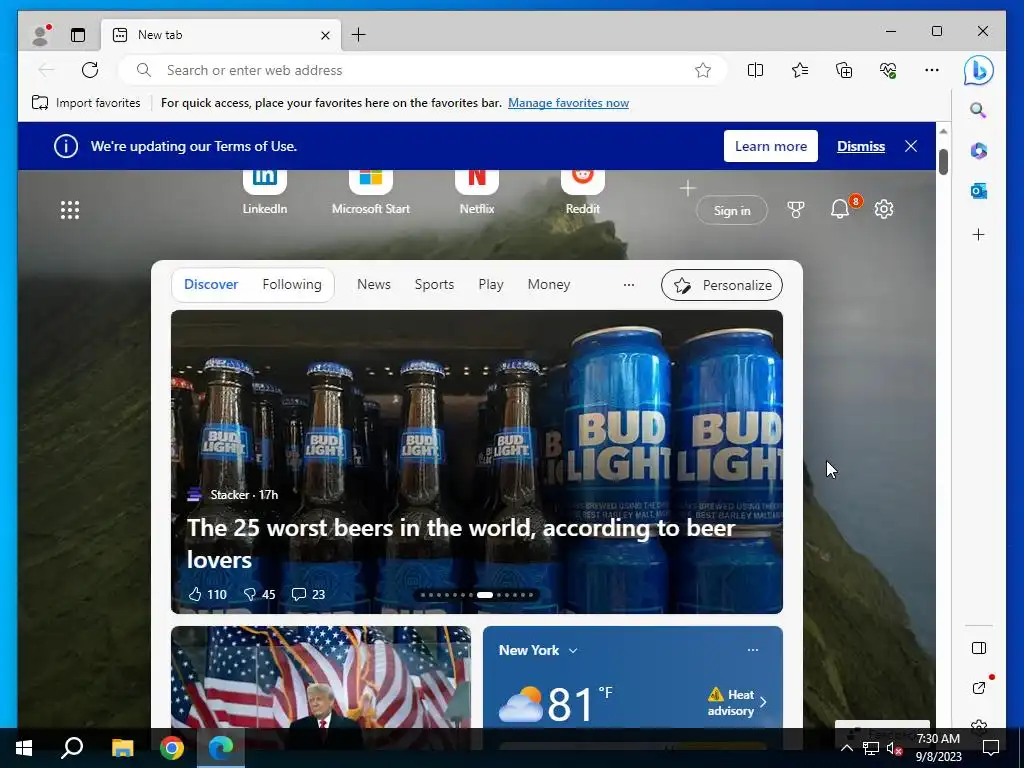The image size is (1024, 768).
Task: Open Netflix quick link
Action: [477, 191]
